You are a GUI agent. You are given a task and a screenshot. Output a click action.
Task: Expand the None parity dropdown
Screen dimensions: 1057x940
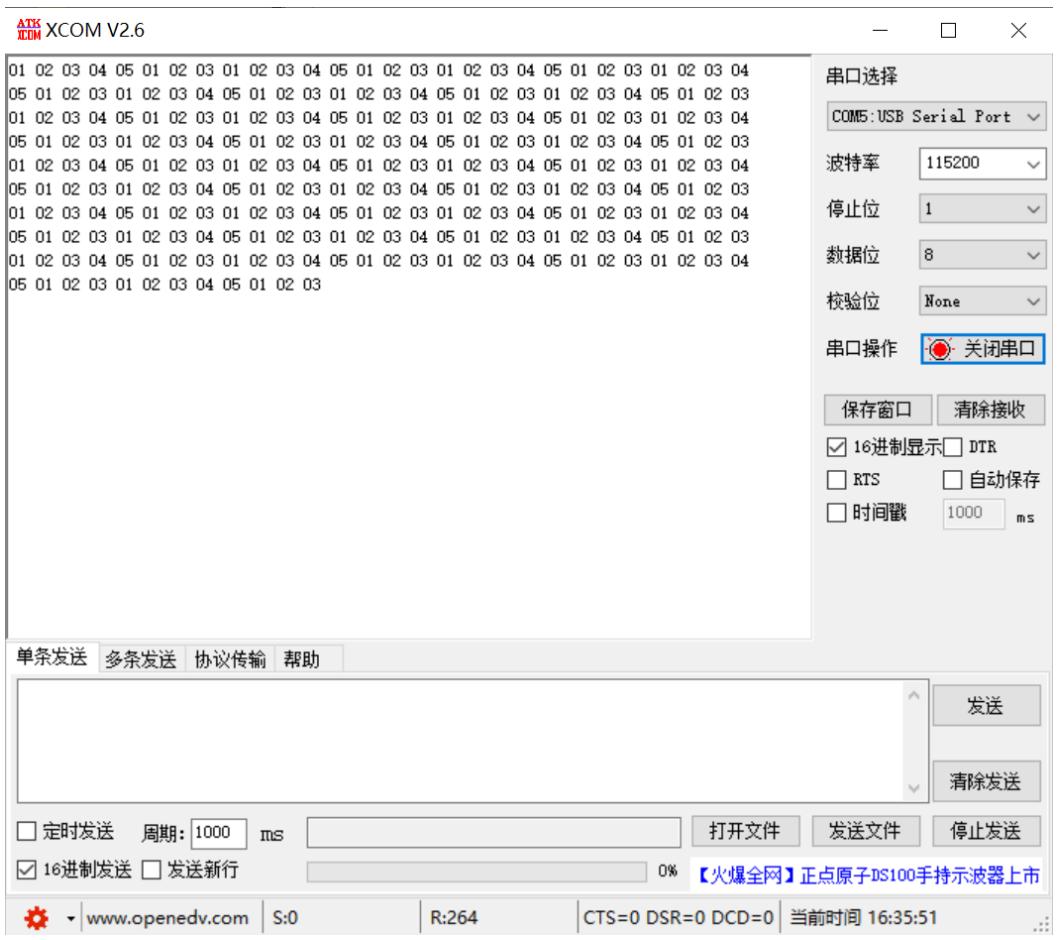pyautogui.click(x=982, y=301)
